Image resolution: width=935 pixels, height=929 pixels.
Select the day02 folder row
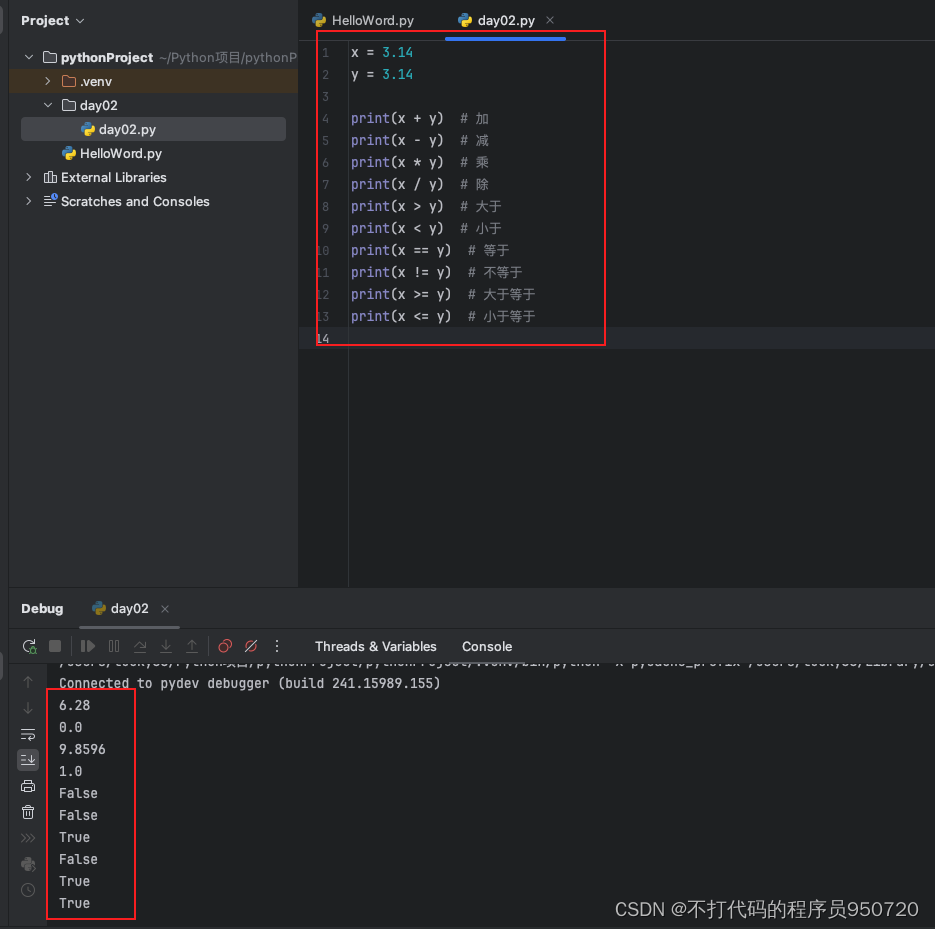153,105
